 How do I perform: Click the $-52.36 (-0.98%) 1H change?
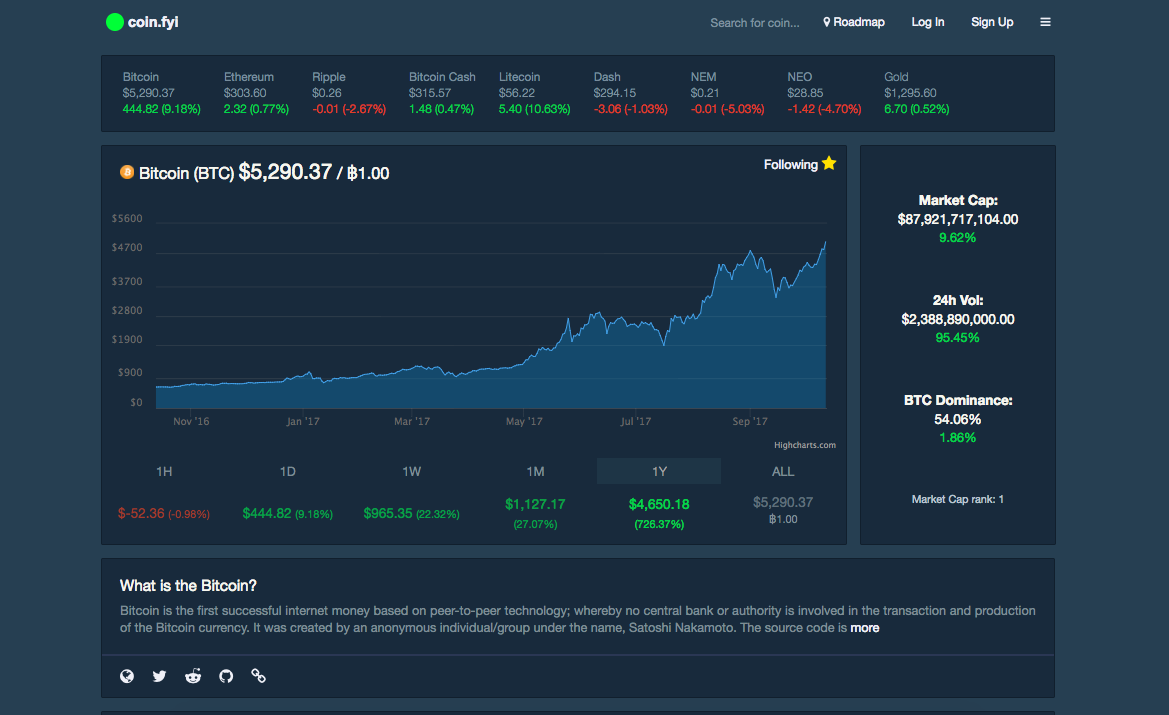[164, 514]
